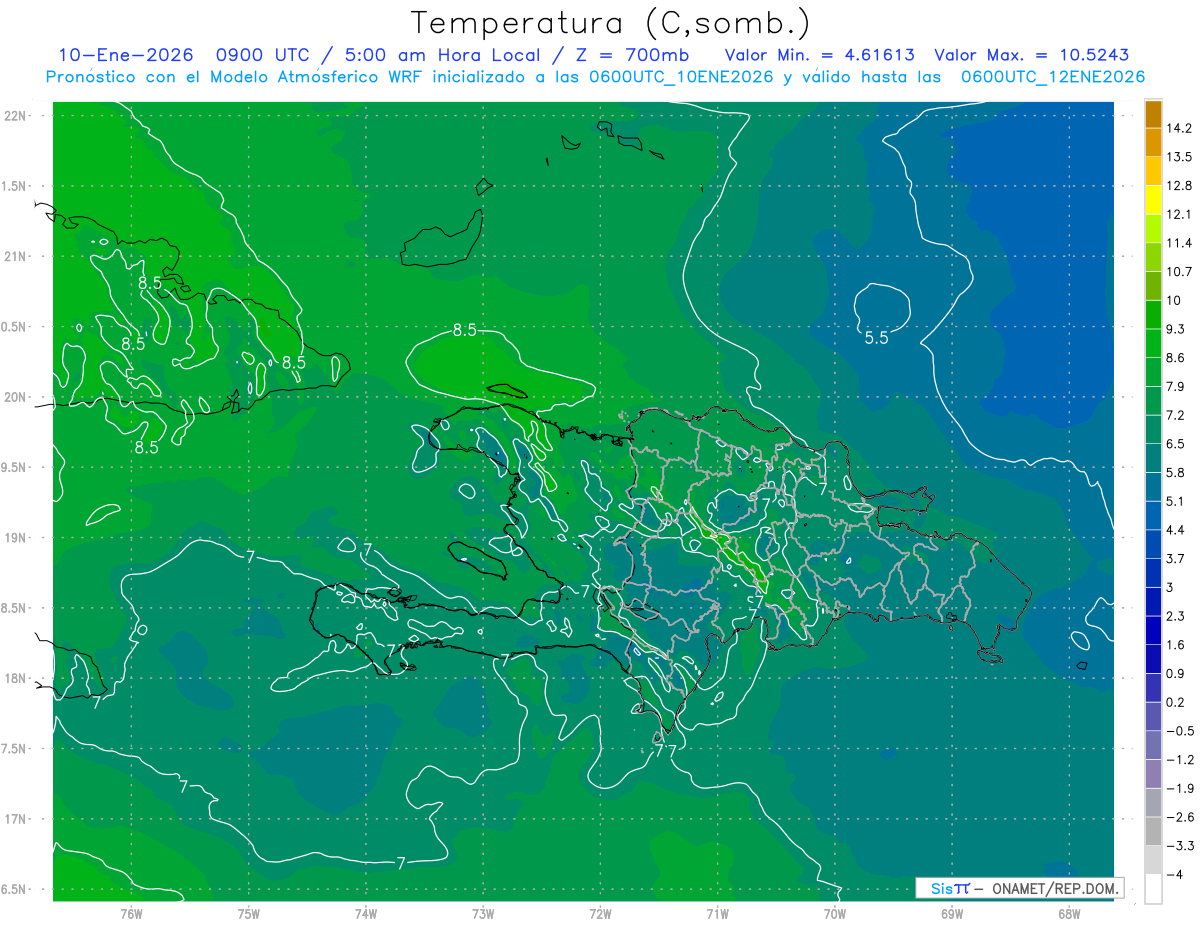The image size is (1200, 927).
Task: Click the '68W' longitude label
Action: point(1069,913)
